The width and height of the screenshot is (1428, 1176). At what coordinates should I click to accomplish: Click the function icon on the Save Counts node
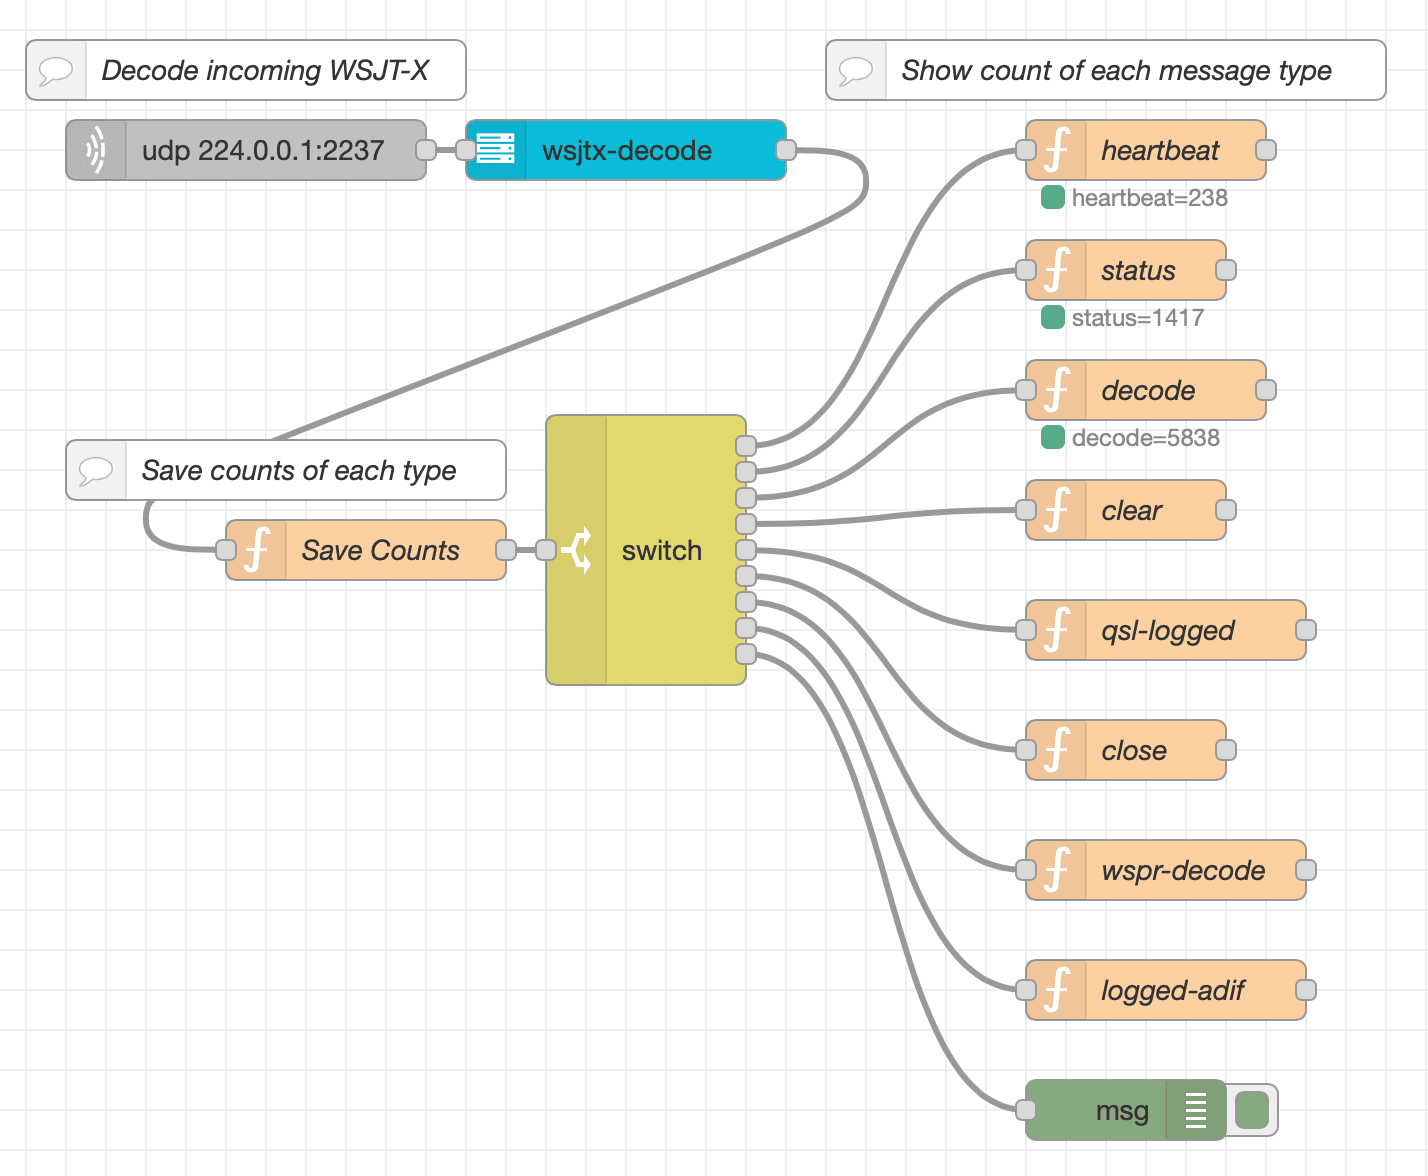tap(258, 550)
